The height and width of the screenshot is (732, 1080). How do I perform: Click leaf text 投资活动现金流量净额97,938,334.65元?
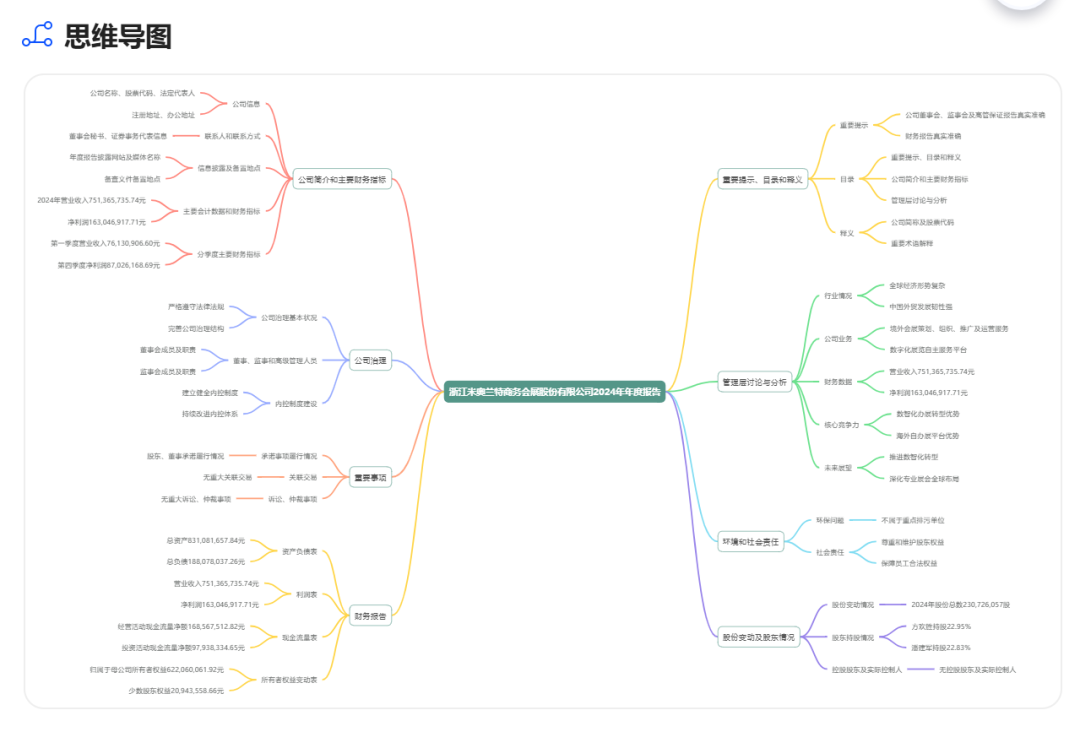pyautogui.click(x=183, y=648)
